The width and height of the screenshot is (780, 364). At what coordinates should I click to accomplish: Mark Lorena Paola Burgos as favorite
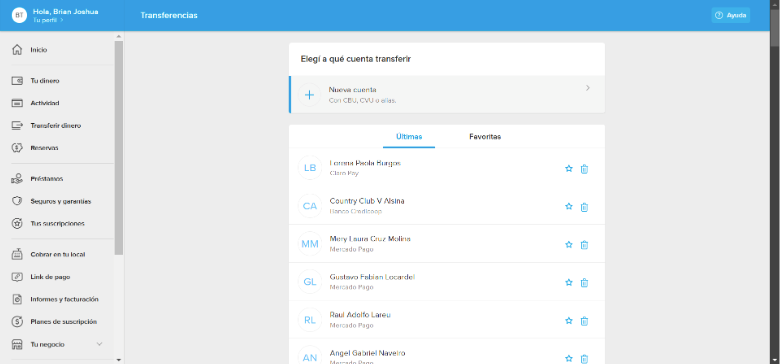coord(569,169)
